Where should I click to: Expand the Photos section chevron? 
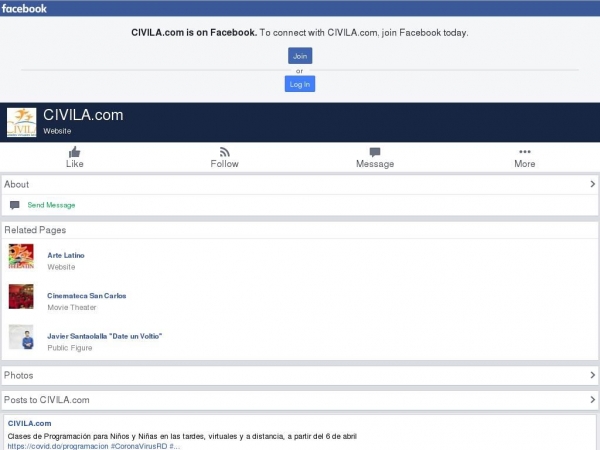(592, 375)
